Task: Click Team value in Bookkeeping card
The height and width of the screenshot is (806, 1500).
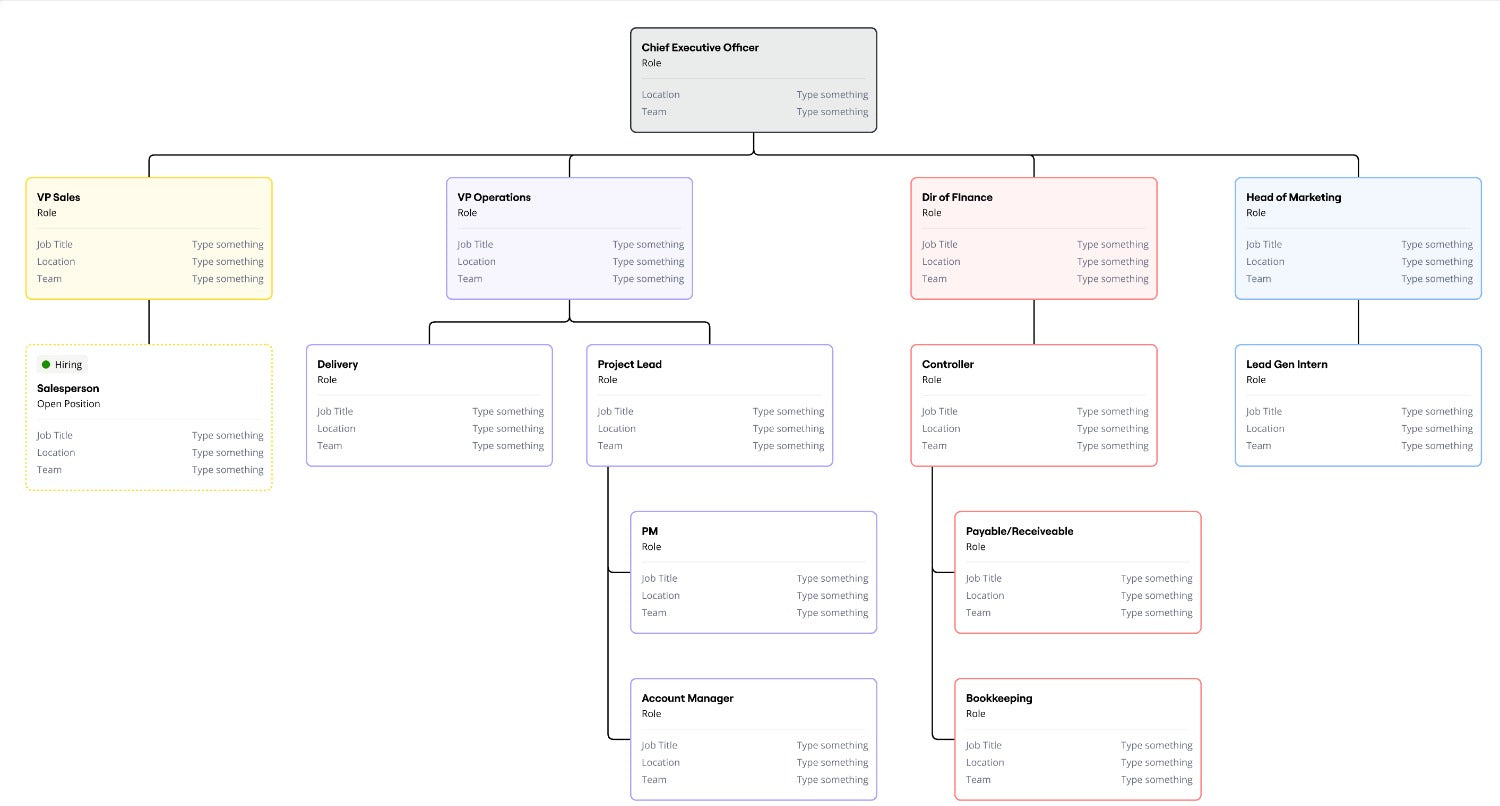Action: tap(1156, 780)
